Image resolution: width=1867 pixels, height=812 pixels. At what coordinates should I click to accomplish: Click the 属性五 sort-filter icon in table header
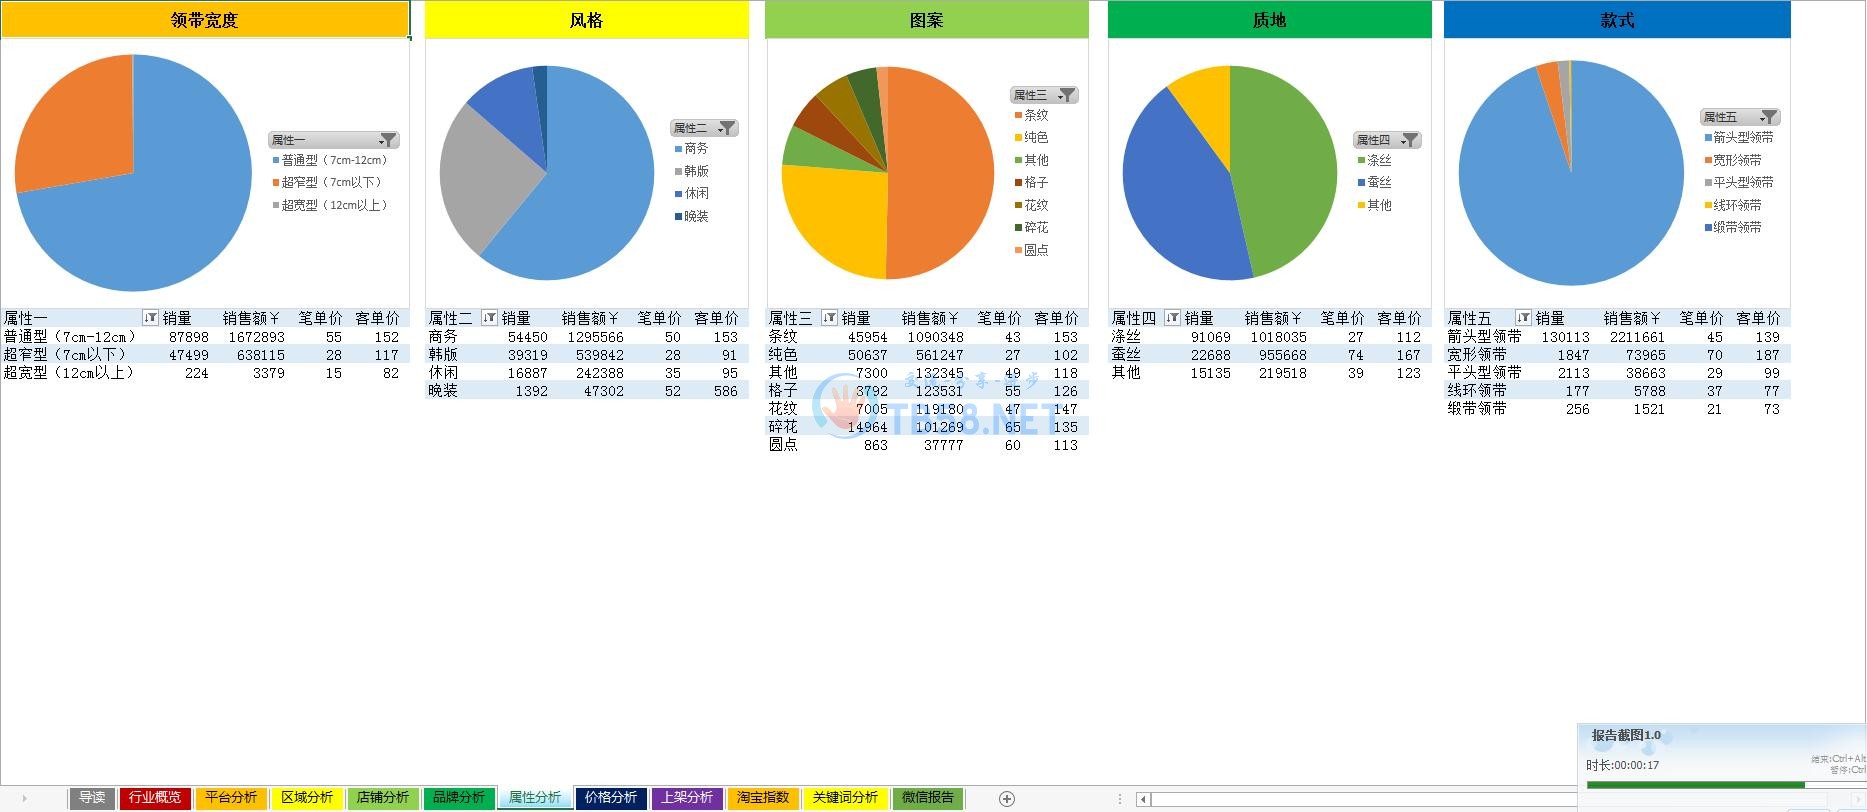click(x=1523, y=318)
